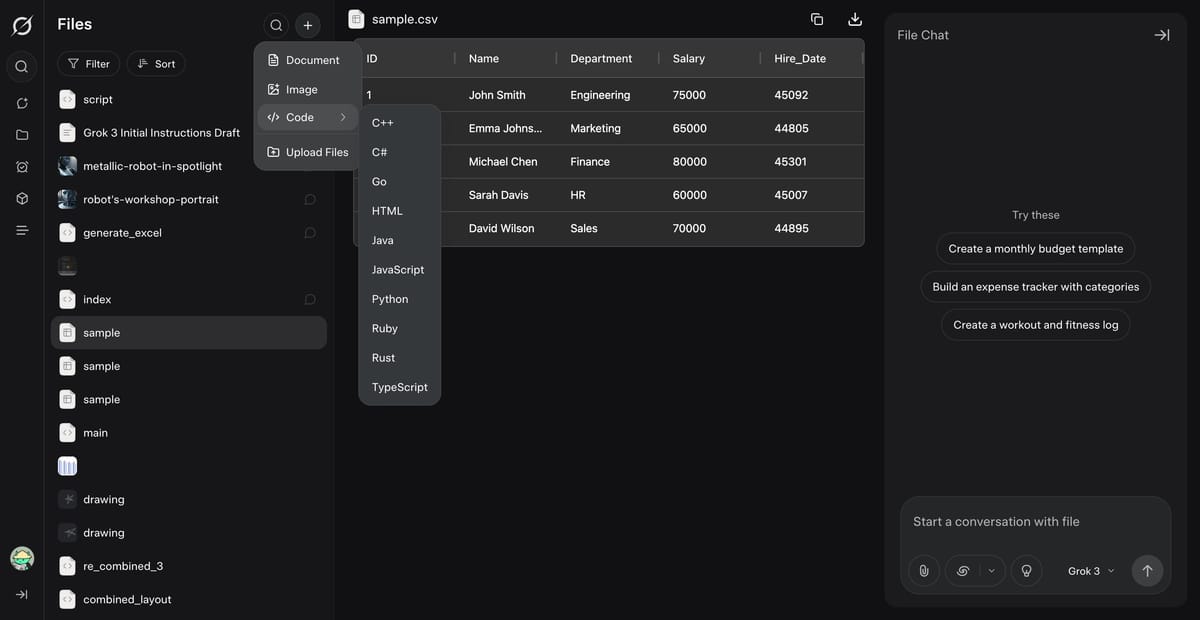This screenshot has height=620, width=1200.
Task: Click the package/box icon in the sidebar
Action: 21,198
